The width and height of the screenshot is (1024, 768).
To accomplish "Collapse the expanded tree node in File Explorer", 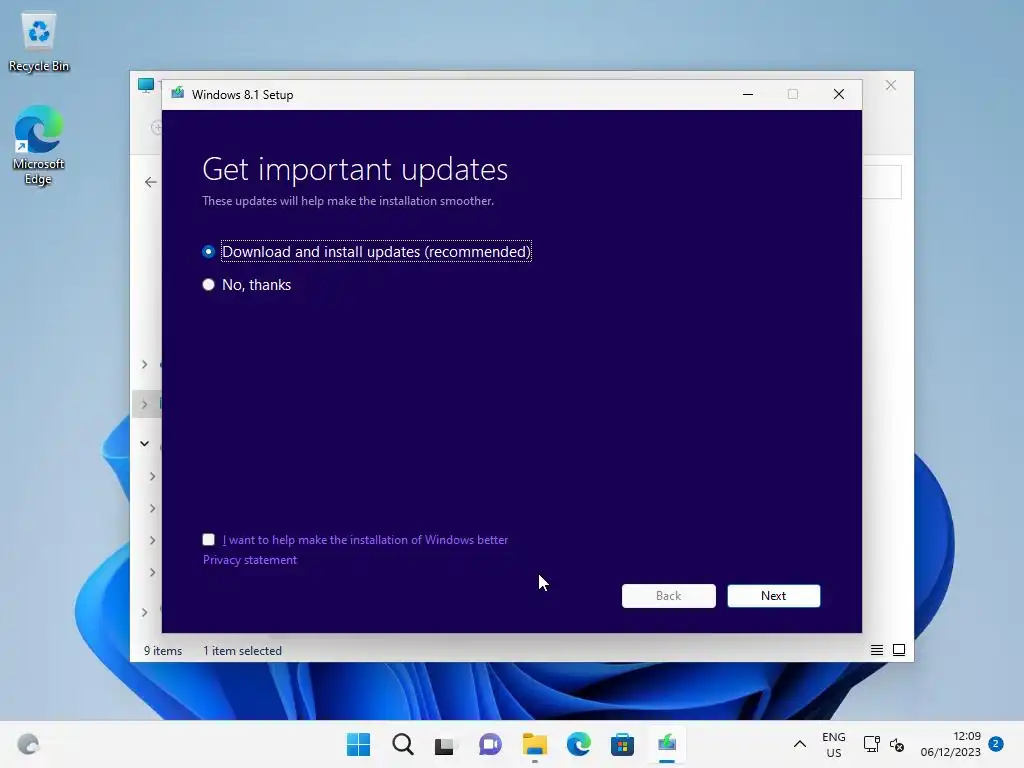I will pyautogui.click(x=144, y=443).
